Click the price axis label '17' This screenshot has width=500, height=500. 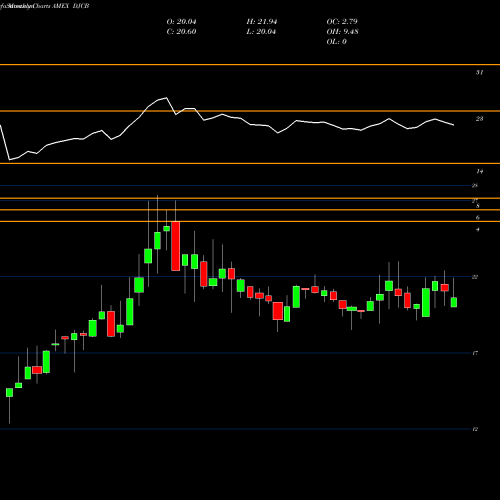click(x=475, y=353)
